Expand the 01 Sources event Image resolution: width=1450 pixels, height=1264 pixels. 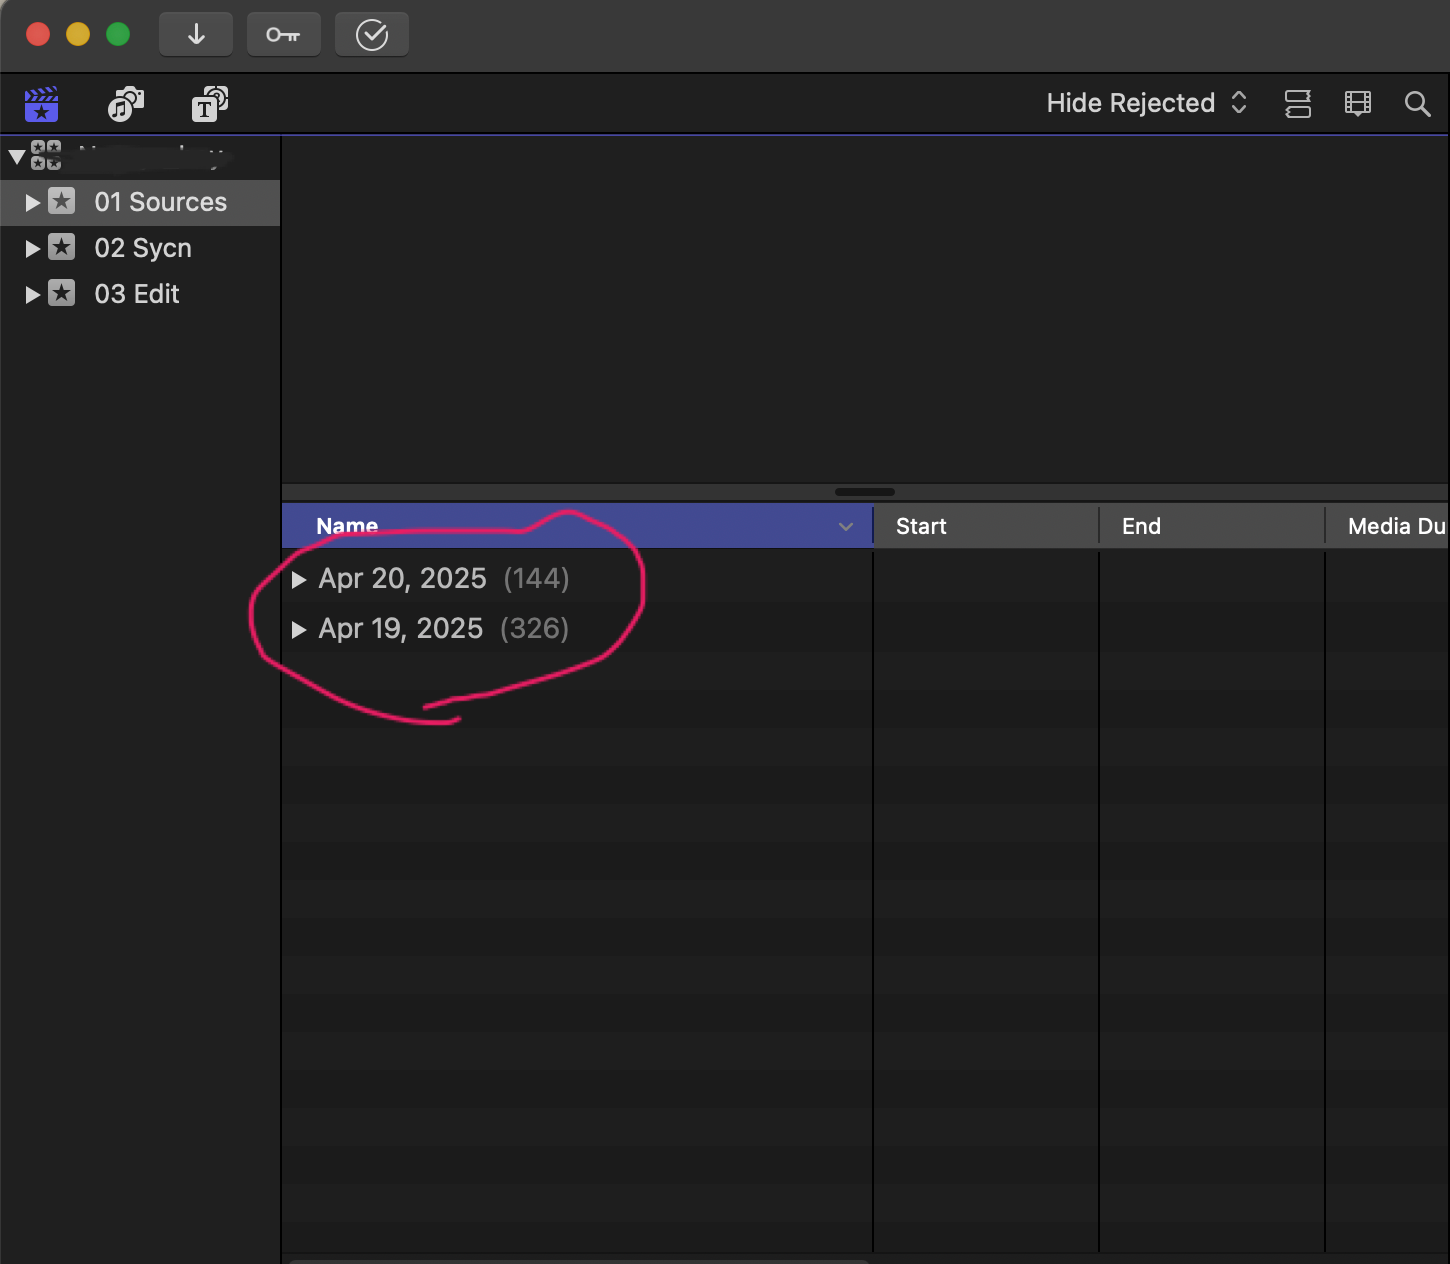(32, 203)
